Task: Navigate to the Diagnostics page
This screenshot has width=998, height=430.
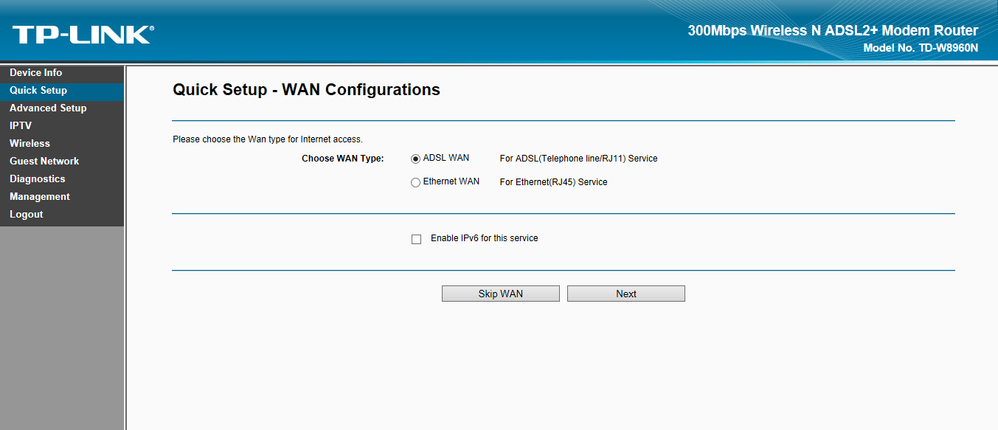Action: tap(37, 179)
